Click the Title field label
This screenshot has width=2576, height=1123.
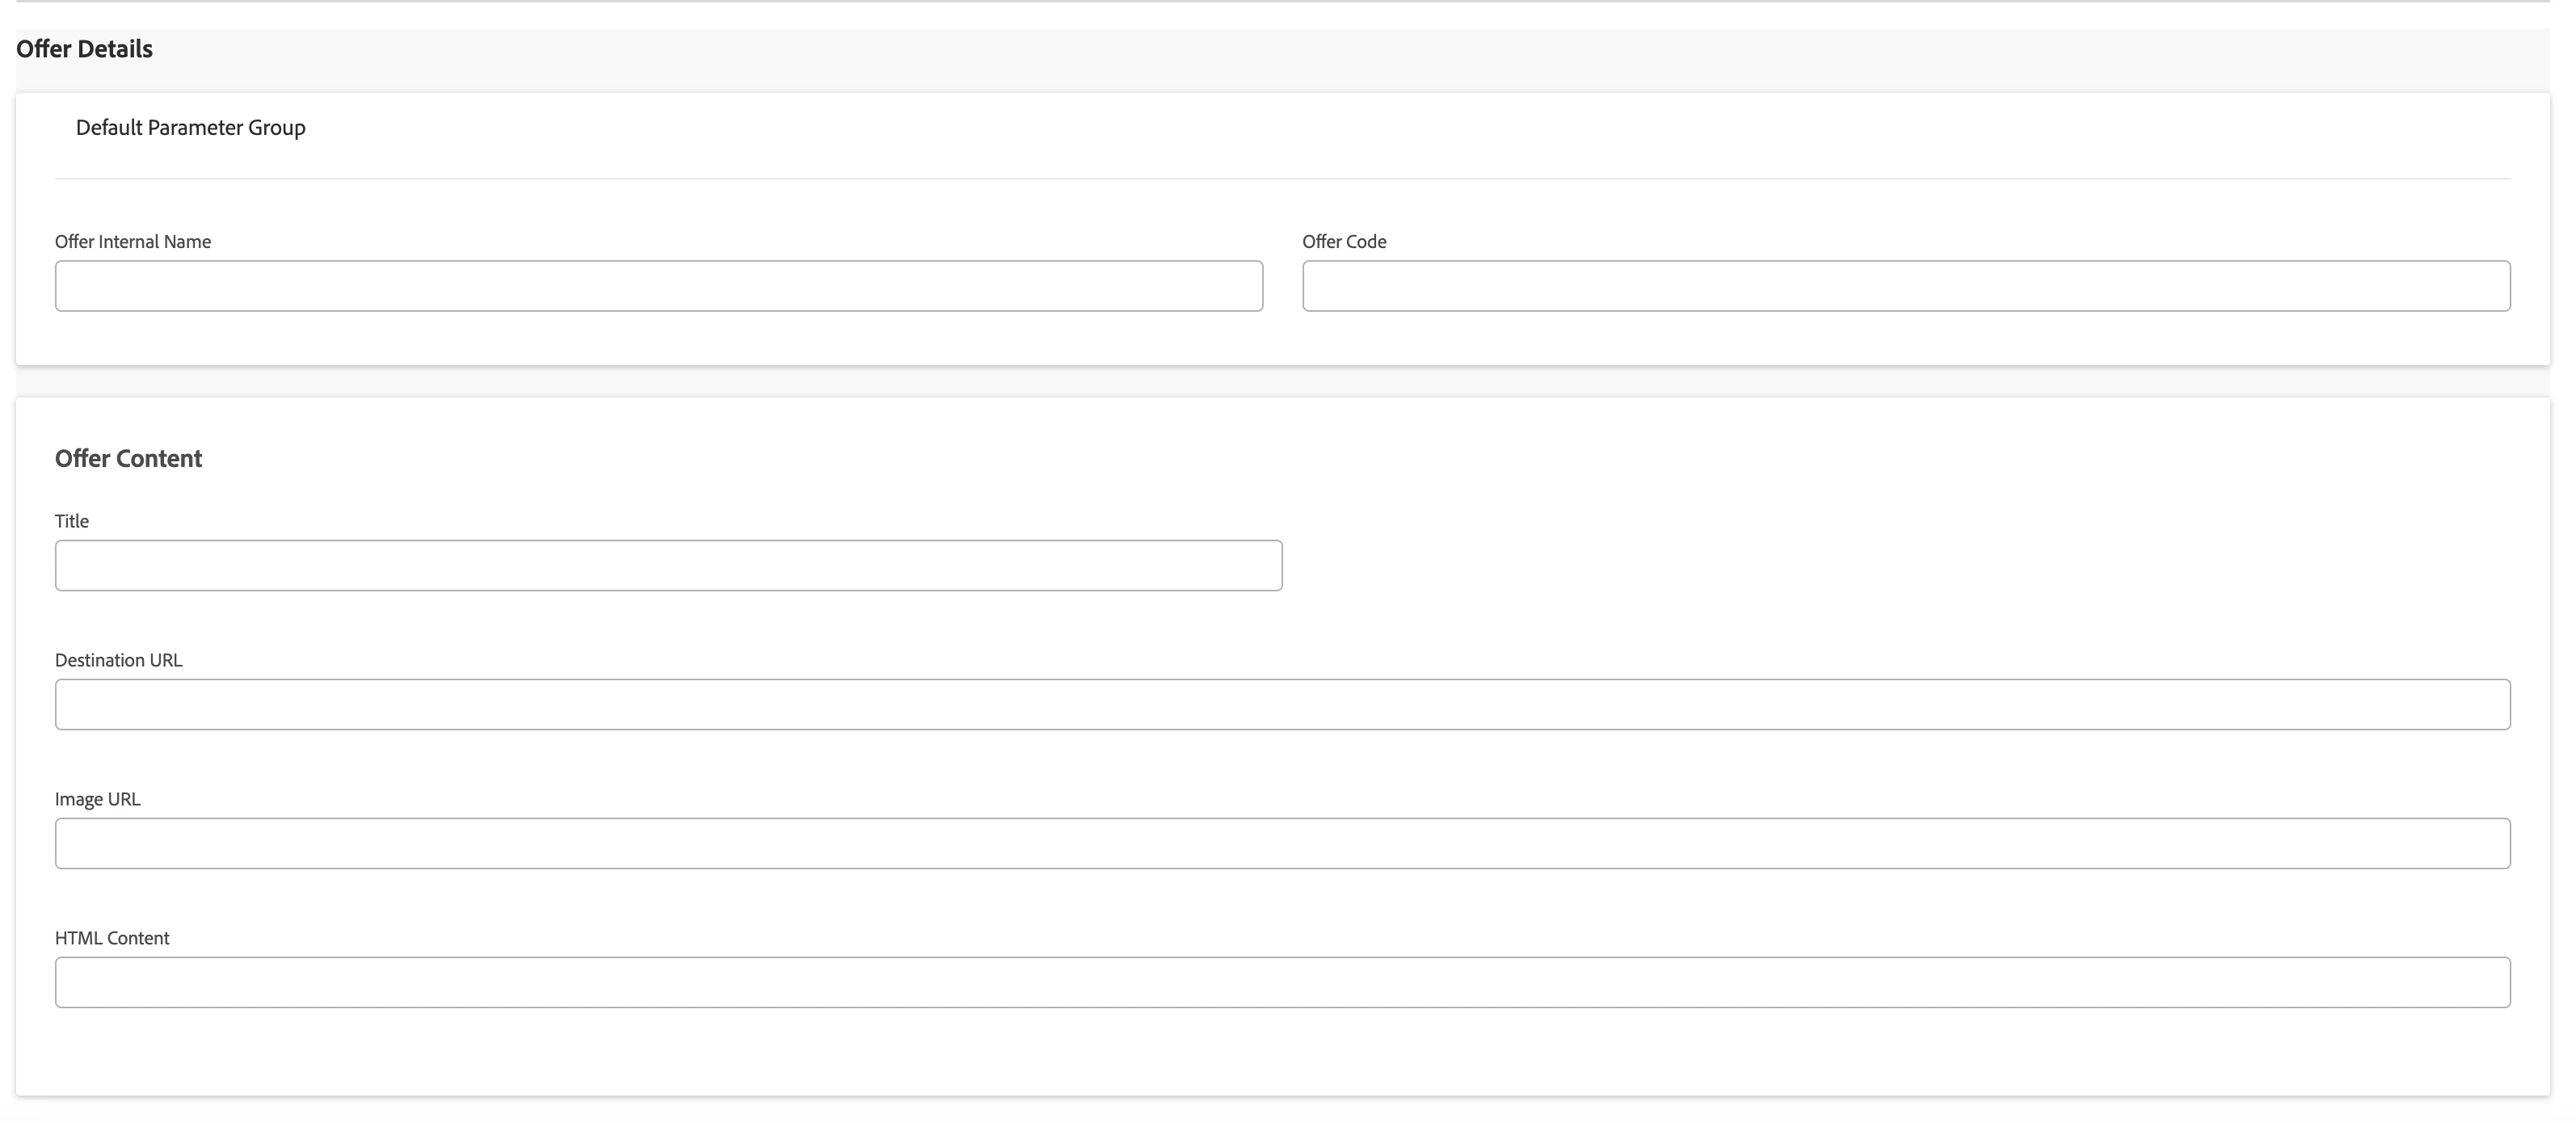[x=71, y=521]
